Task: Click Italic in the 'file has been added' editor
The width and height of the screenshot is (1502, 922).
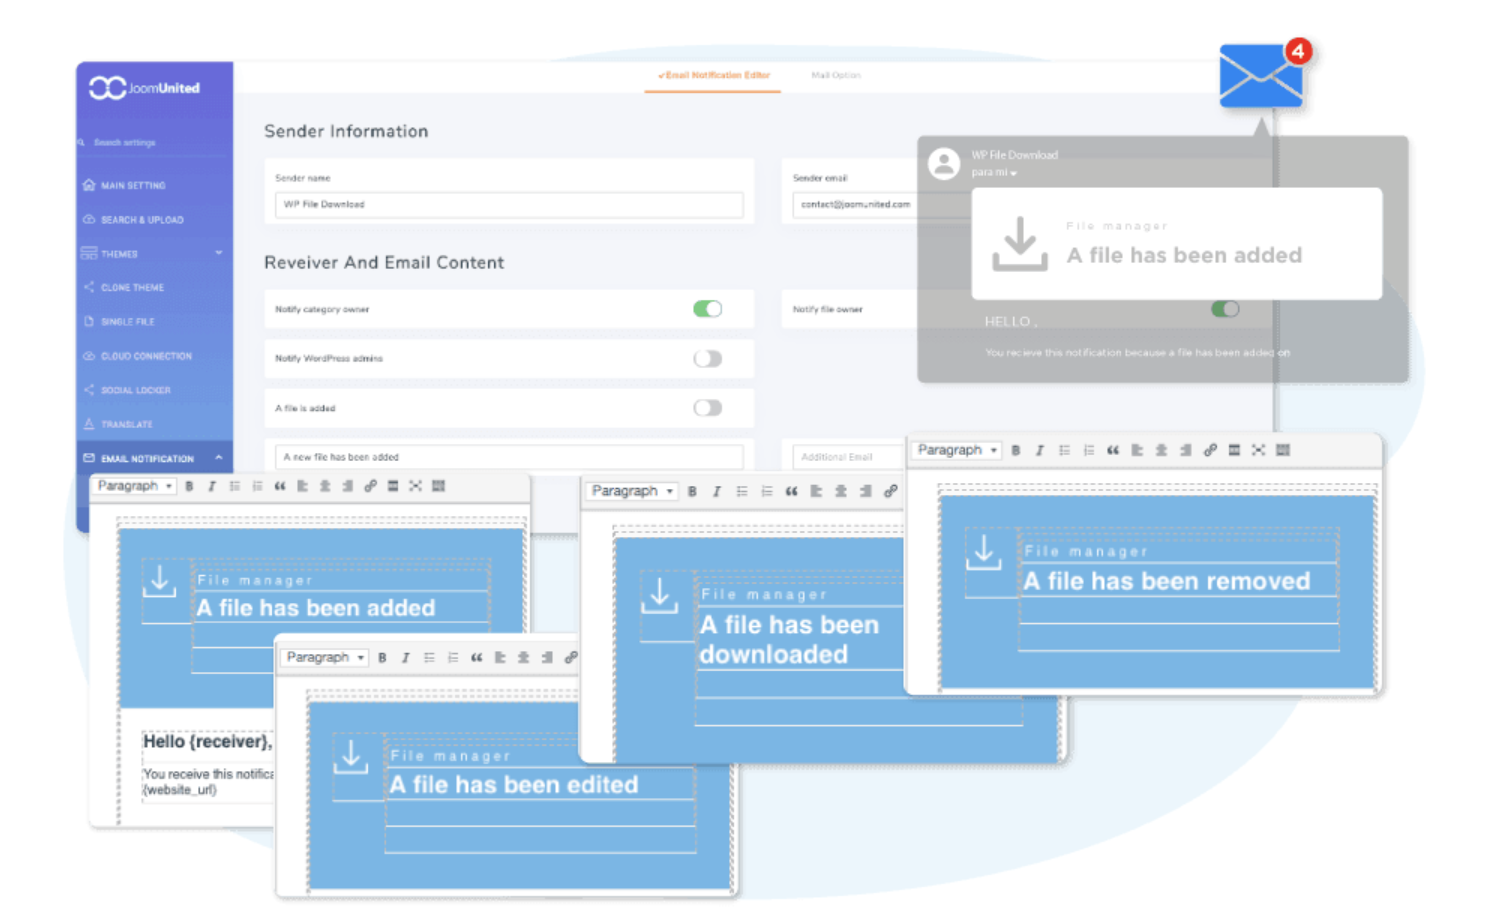Action: click(211, 487)
